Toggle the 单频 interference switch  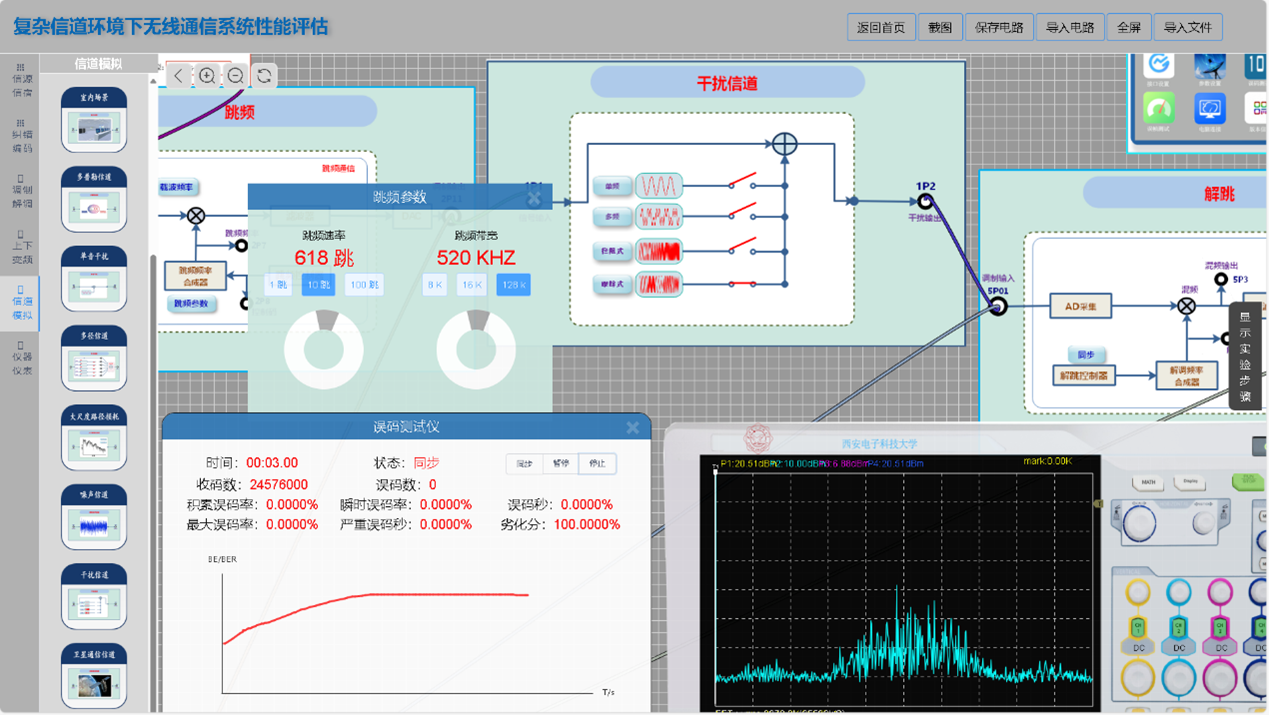[741, 182]
